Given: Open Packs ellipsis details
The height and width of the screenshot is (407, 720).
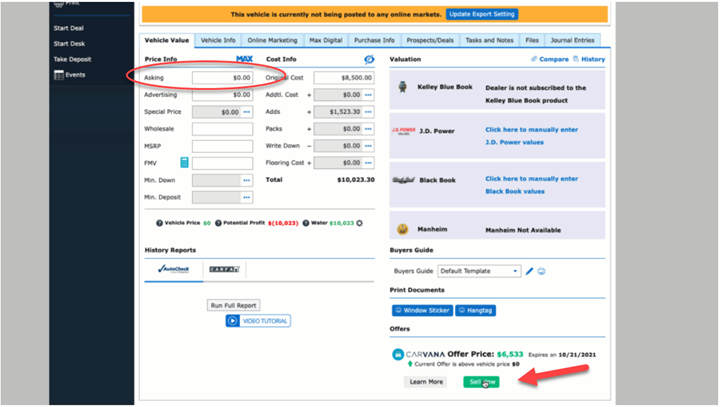Looking at the screenshot, I should tap(368, 129).
